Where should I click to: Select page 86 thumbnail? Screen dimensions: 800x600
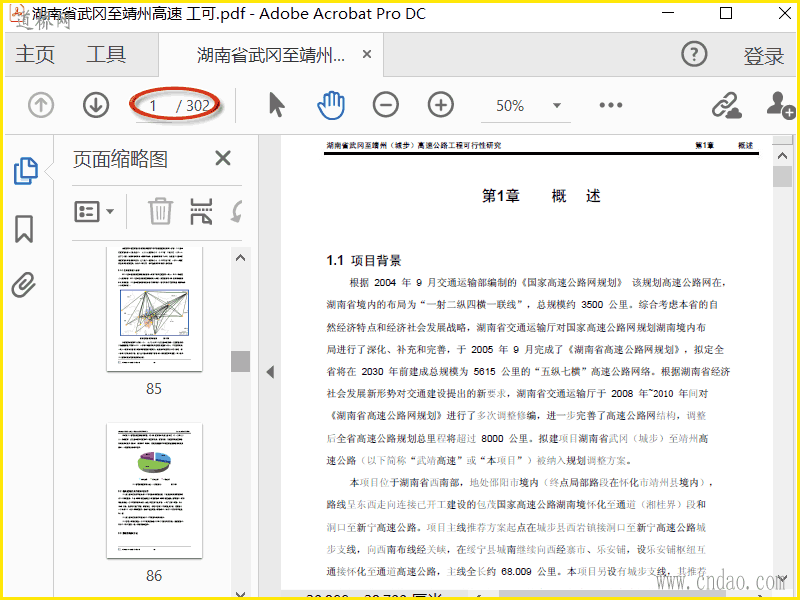click(154, 490)
